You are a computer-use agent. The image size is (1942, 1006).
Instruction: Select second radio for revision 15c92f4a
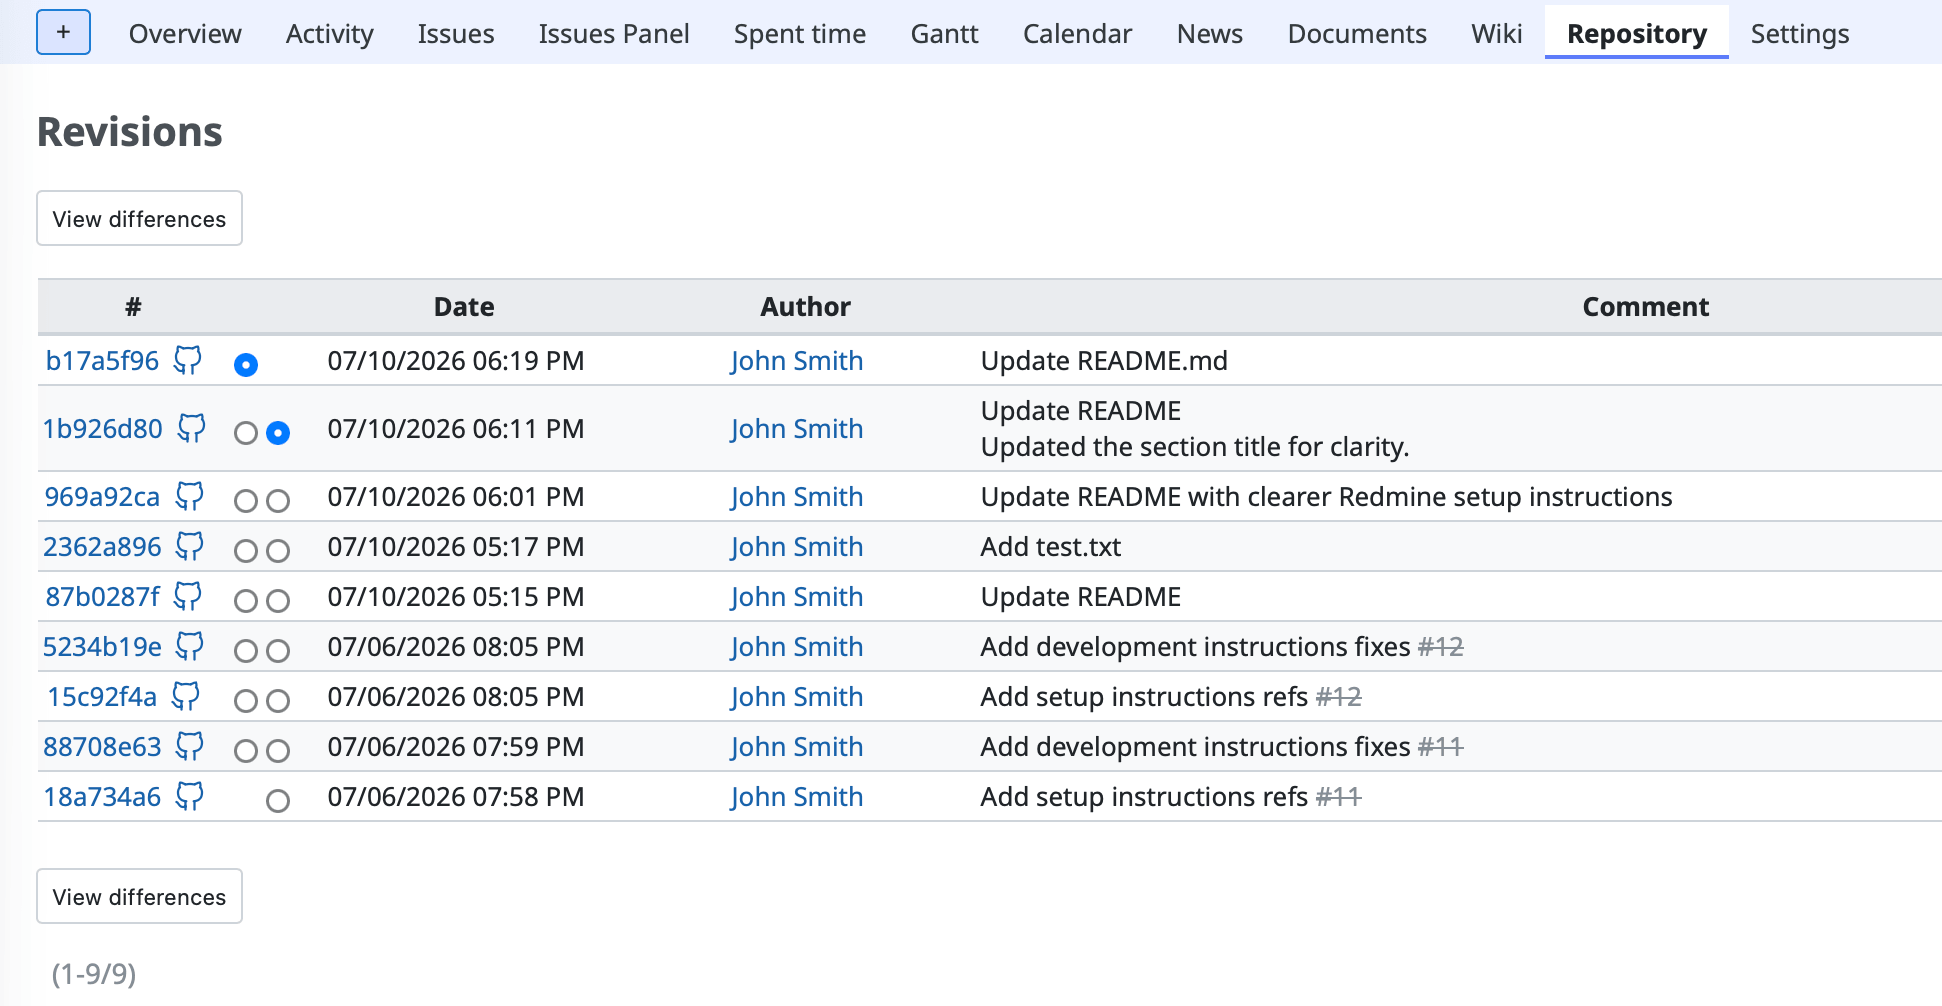(x=278, y=701)
